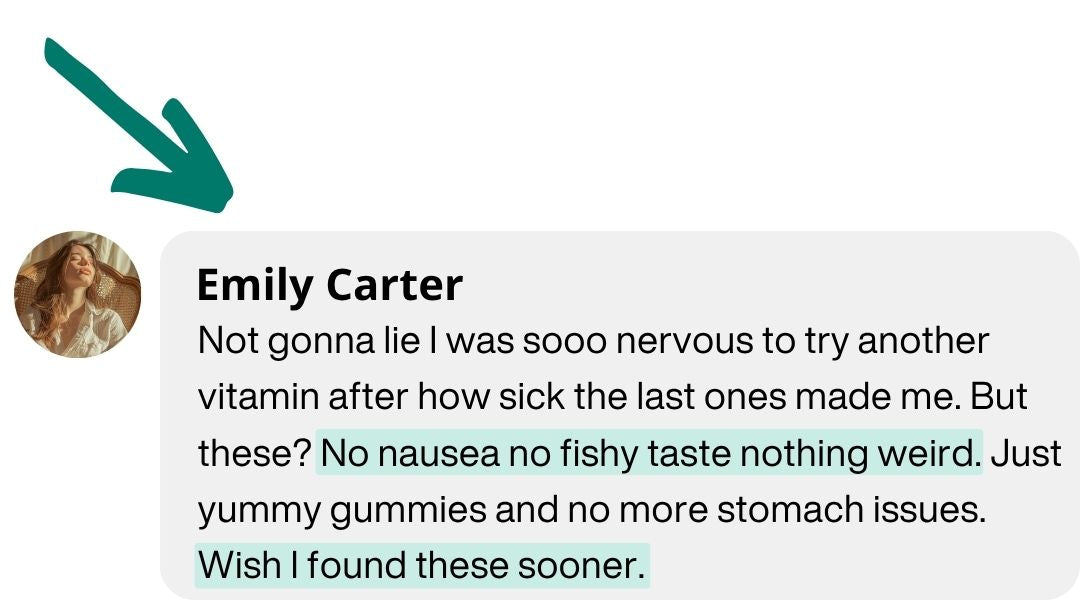Click the name Emily Carter
The width and height of the screenshot is (1080, 600).
click(x=329, y=285)
